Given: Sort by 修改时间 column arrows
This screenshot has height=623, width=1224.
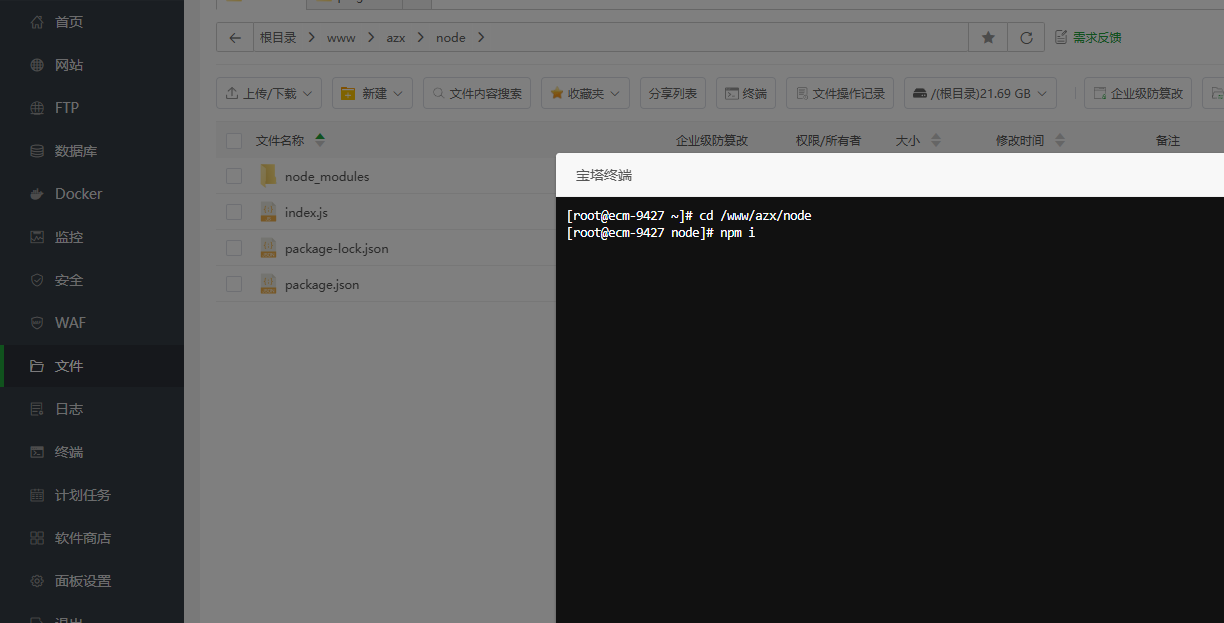Looking at the screenshot, I should pyautogui.click(x=1060, y=141).
